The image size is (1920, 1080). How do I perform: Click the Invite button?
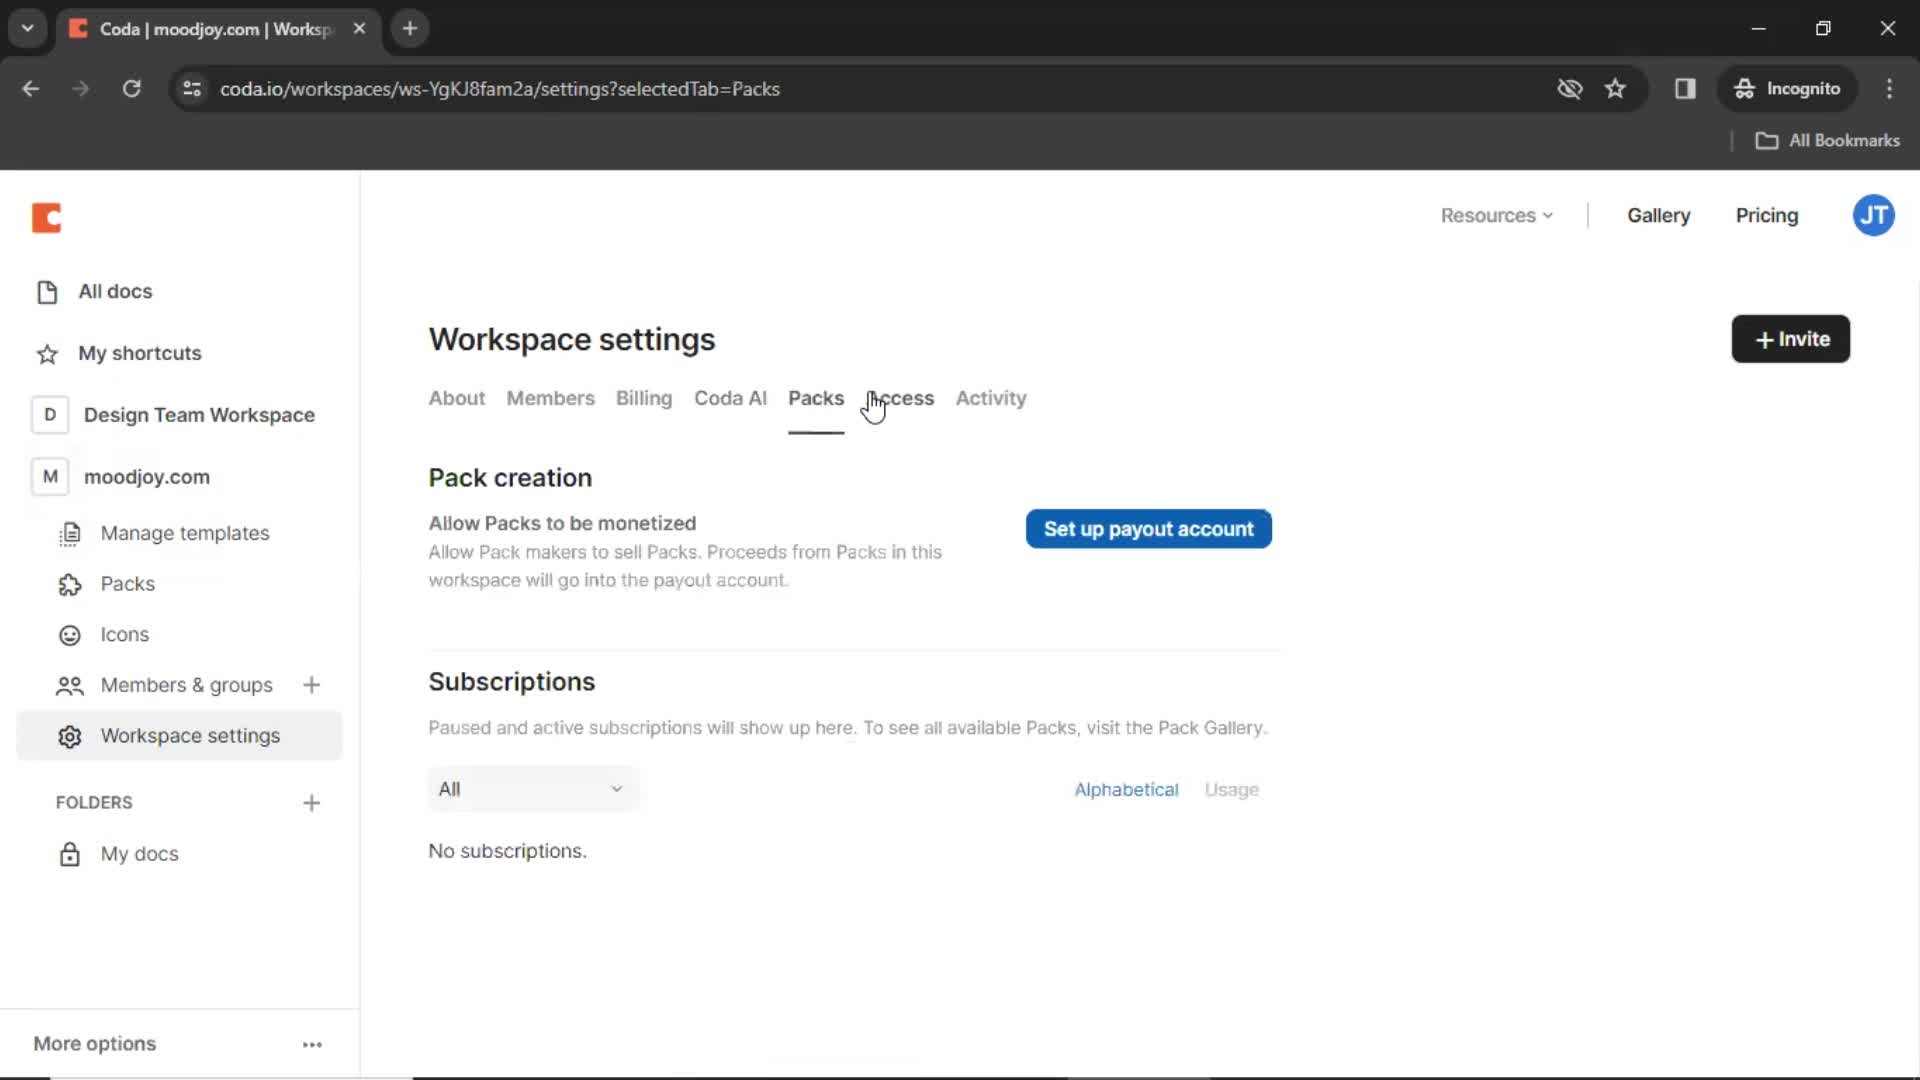point(1791,339)
